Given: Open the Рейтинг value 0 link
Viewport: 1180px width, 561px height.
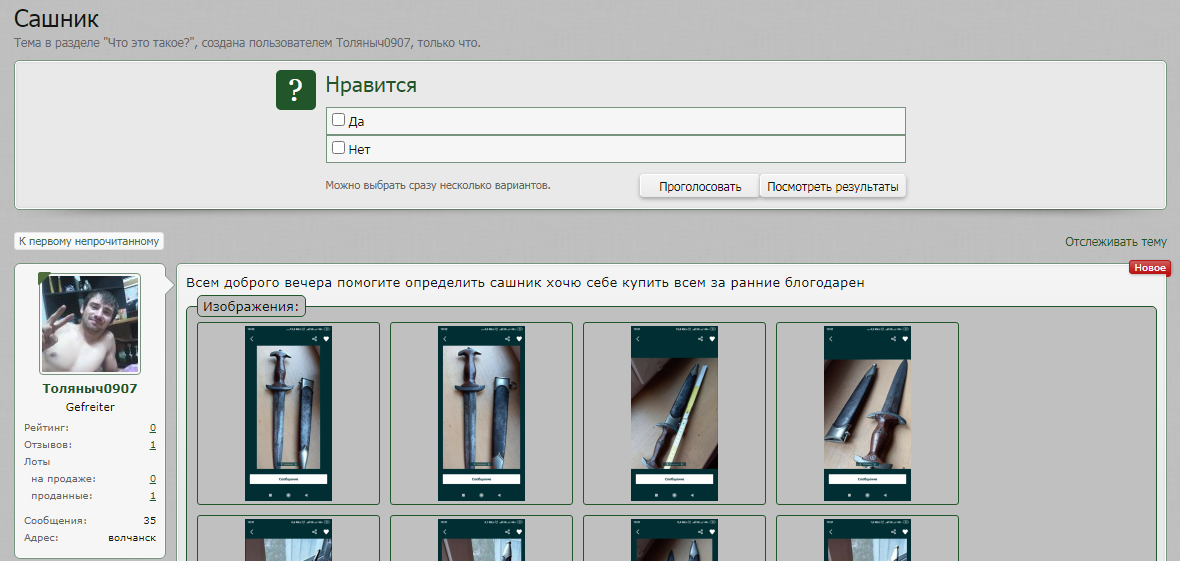Looking at the screenshot, I should 153,428.
